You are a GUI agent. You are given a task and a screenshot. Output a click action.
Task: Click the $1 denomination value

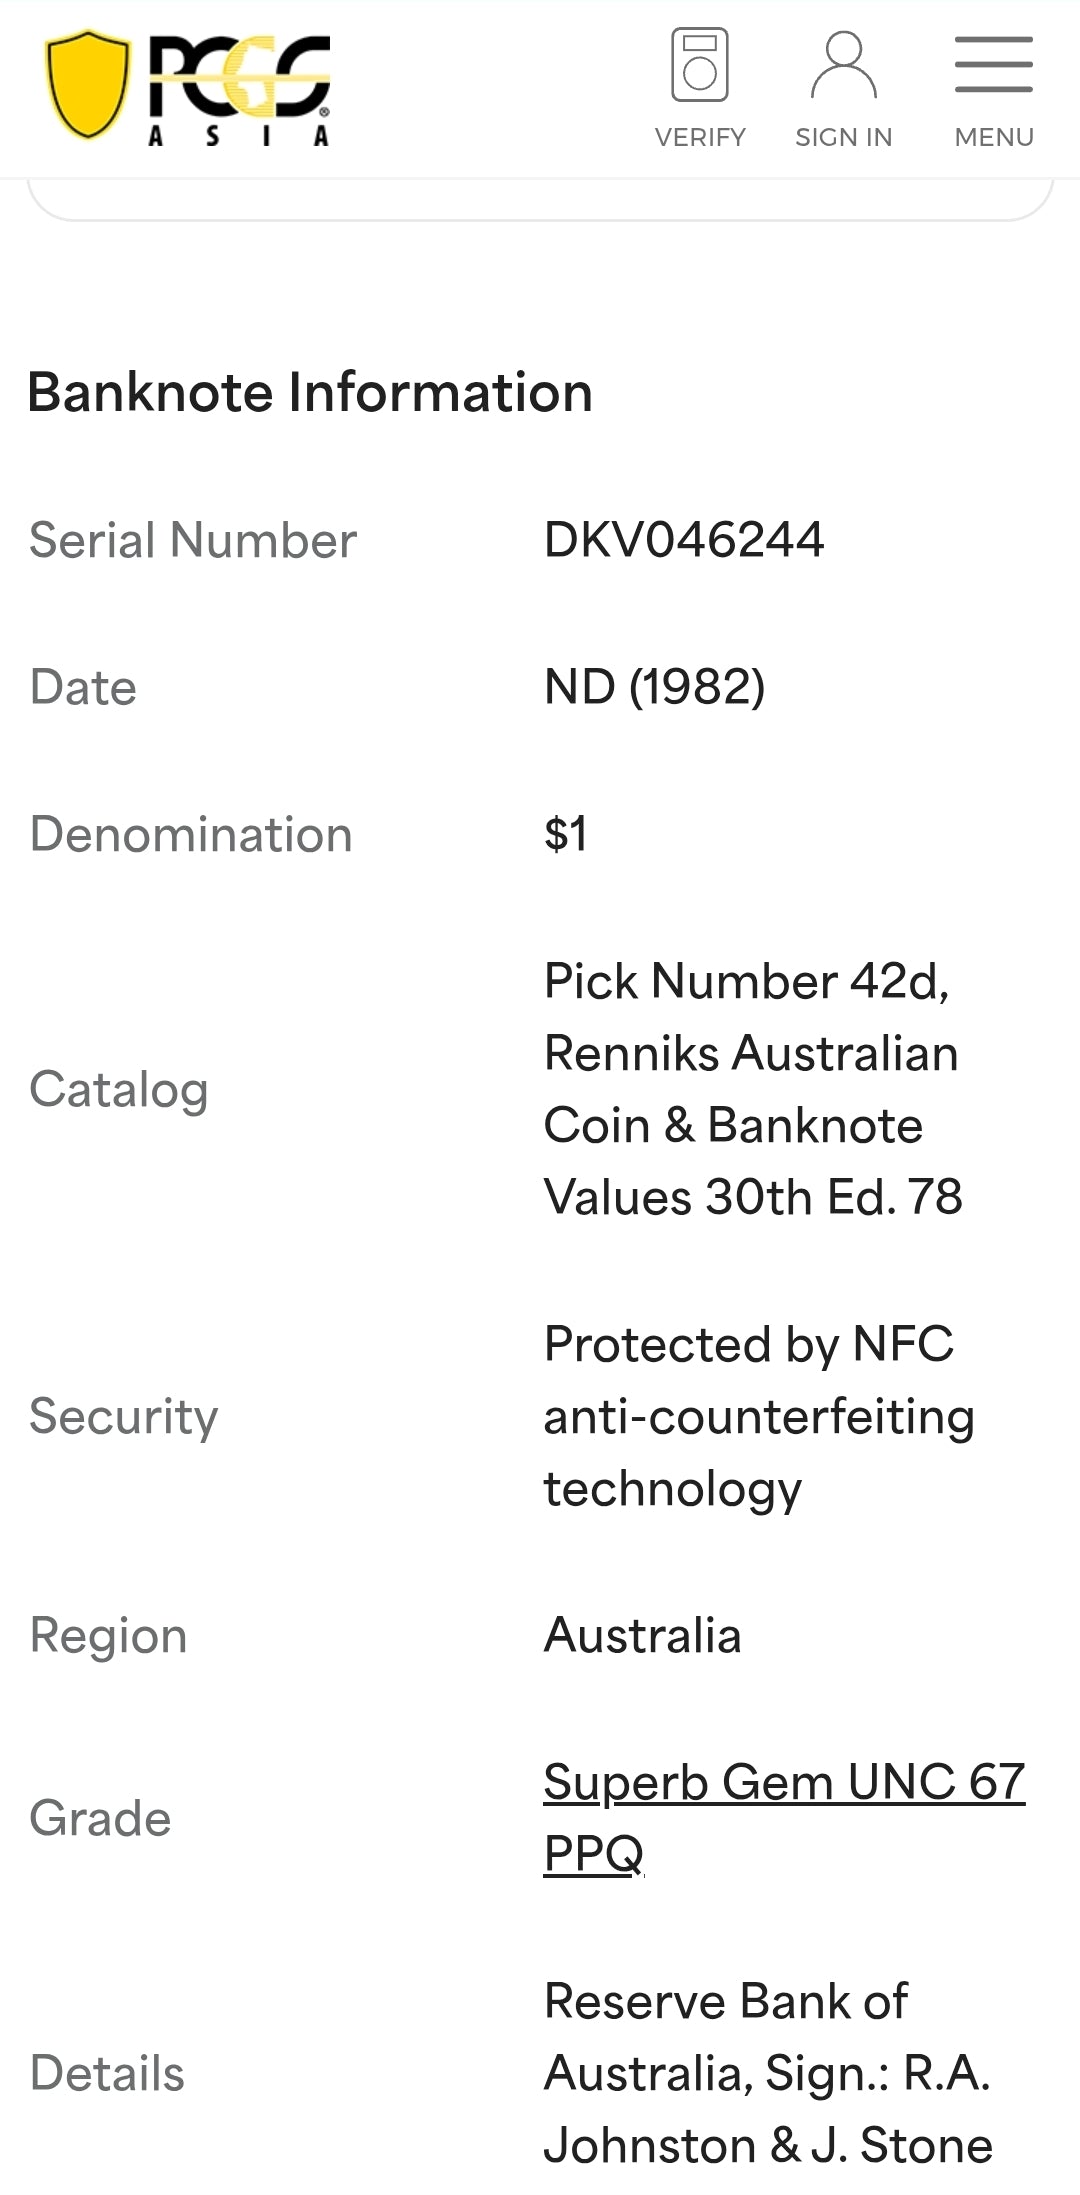566,834
